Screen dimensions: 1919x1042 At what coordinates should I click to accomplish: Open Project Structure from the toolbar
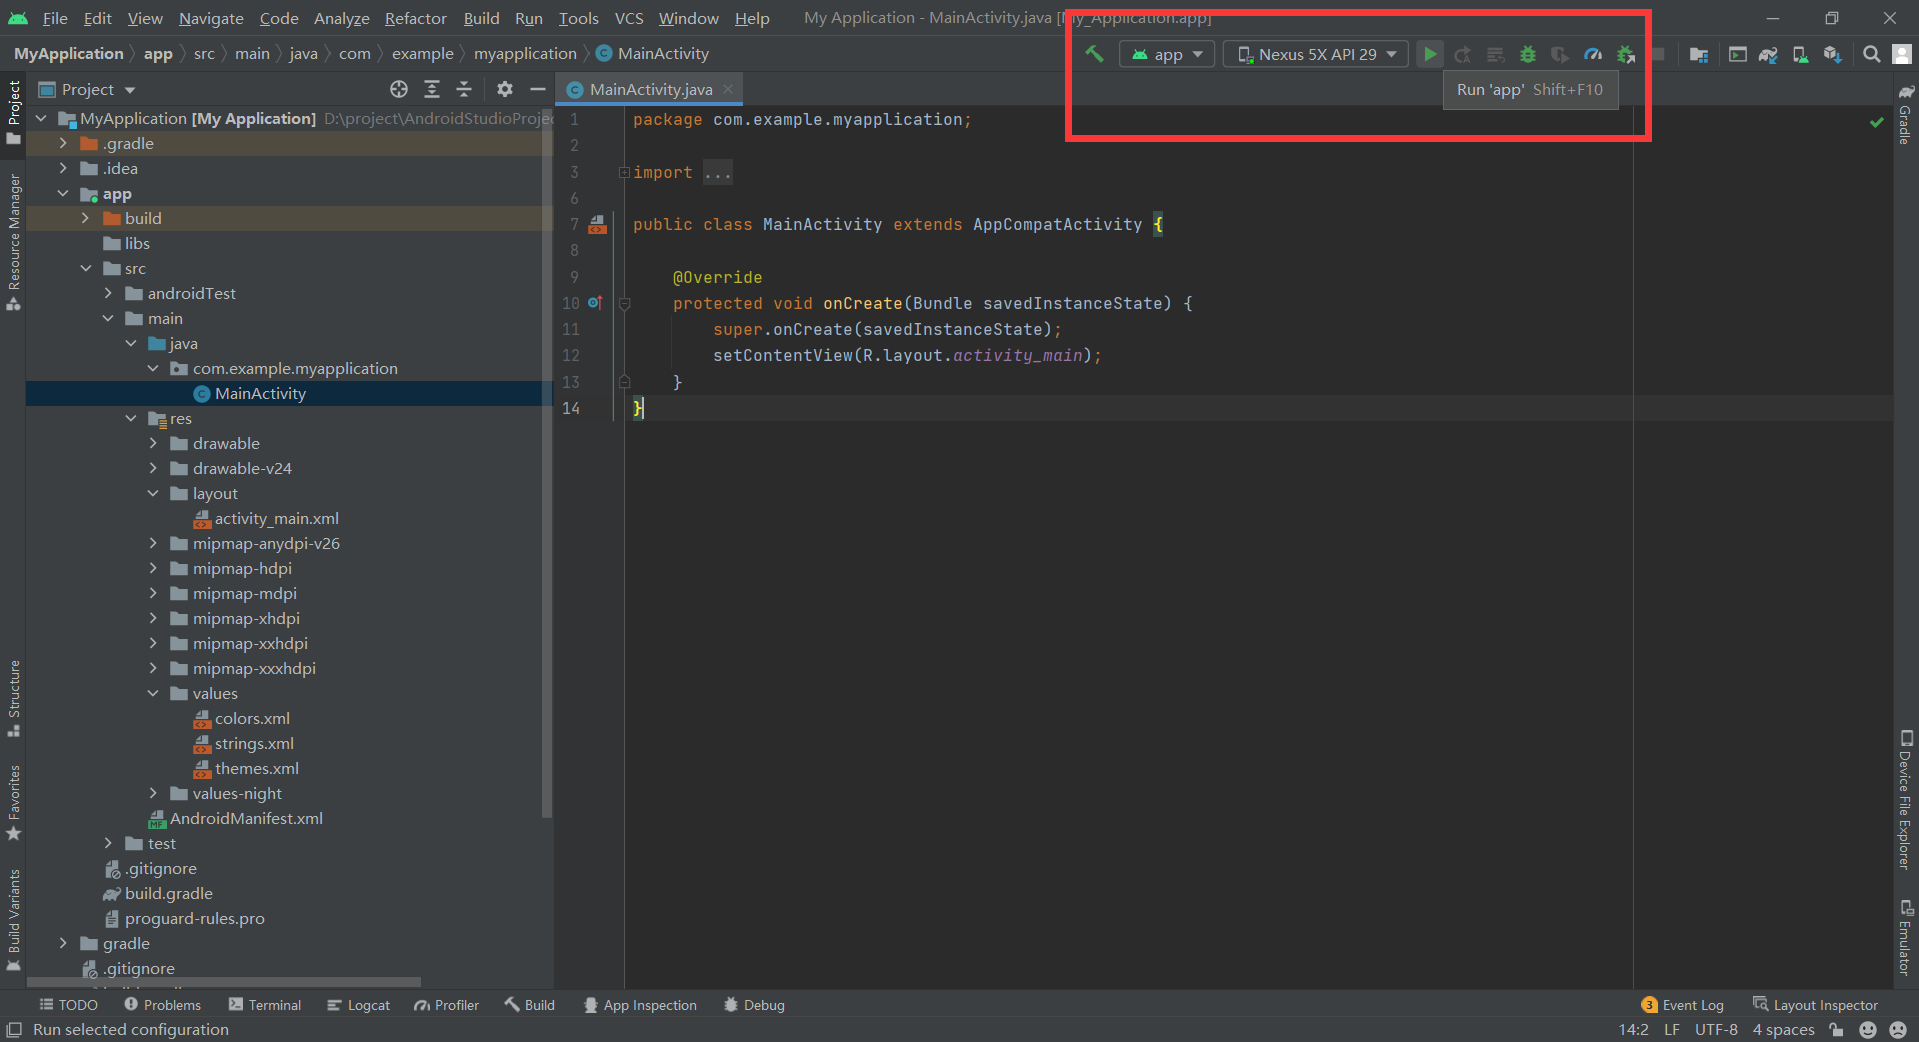(1699, 54)
